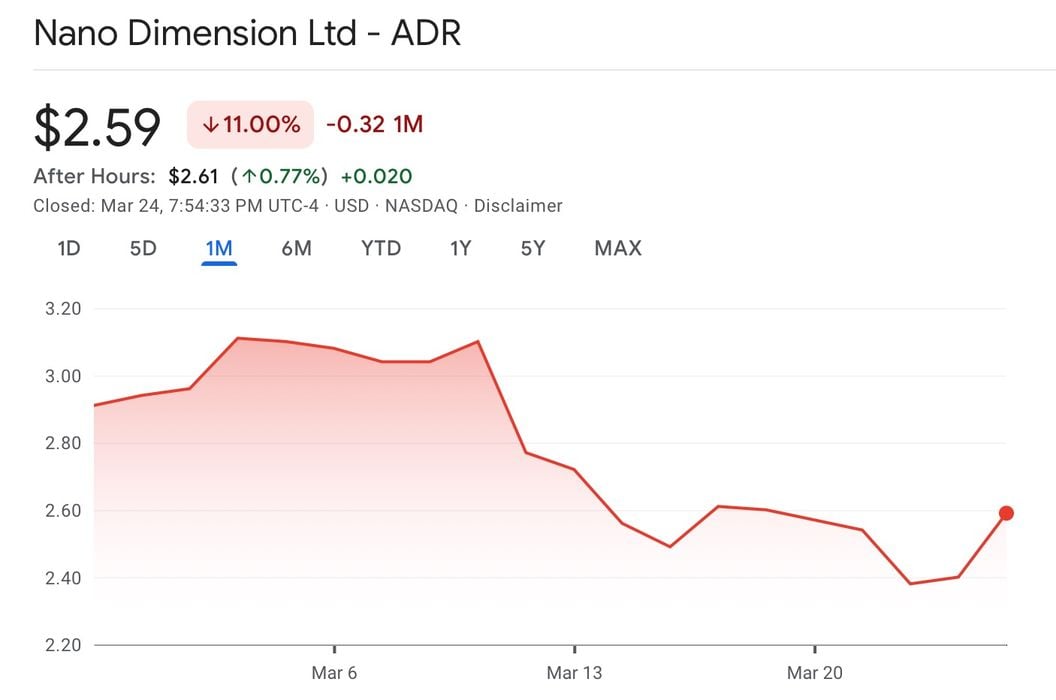Switch to the YTD tab
The width and height of the screenshot is (1056, 700).
click(381, 248)
